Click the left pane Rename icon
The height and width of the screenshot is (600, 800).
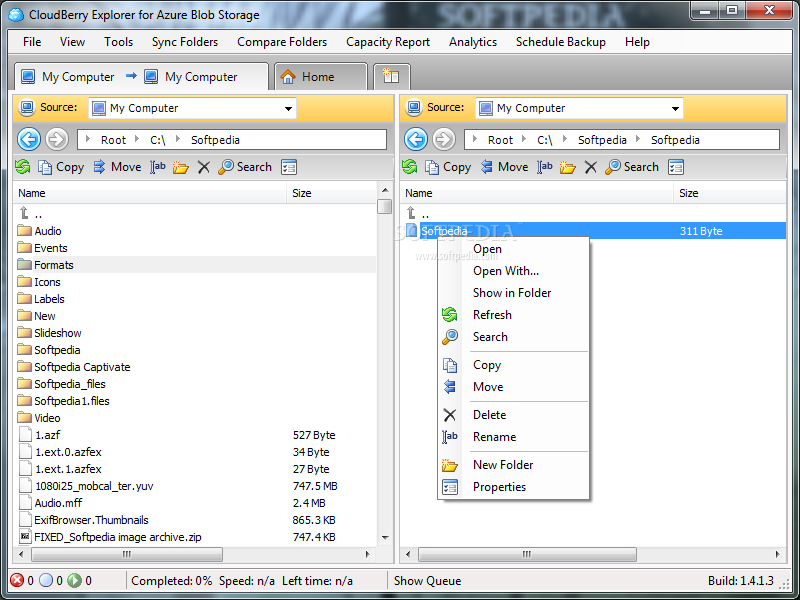pyautogui.click(x=158, y=167)
